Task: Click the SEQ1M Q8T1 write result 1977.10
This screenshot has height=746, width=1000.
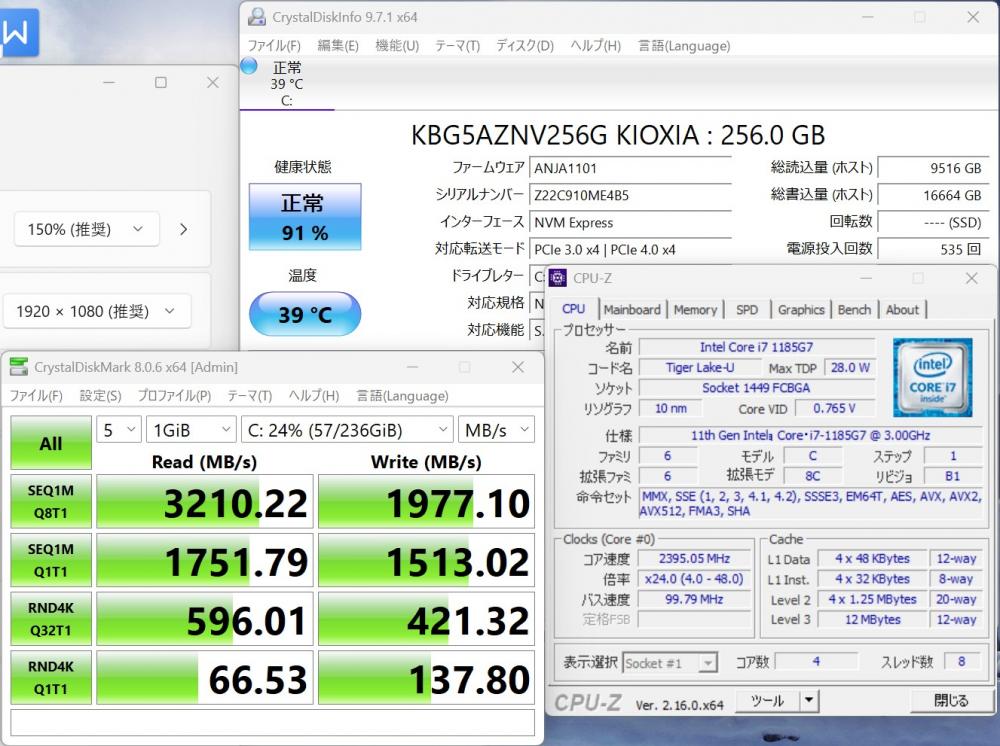Action: [x=426, y=502]
